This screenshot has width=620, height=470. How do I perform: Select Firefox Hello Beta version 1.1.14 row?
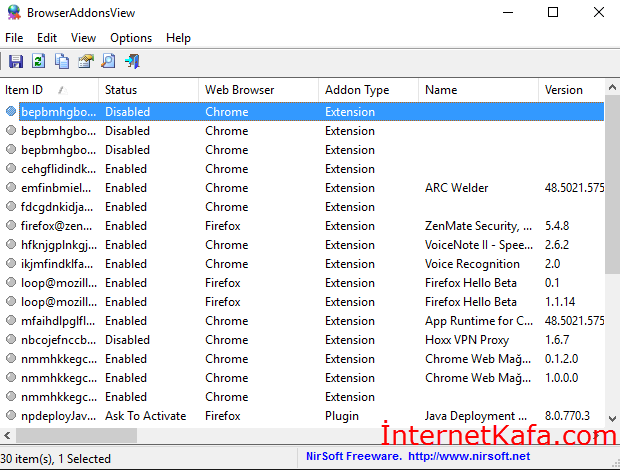click(304, 302)
